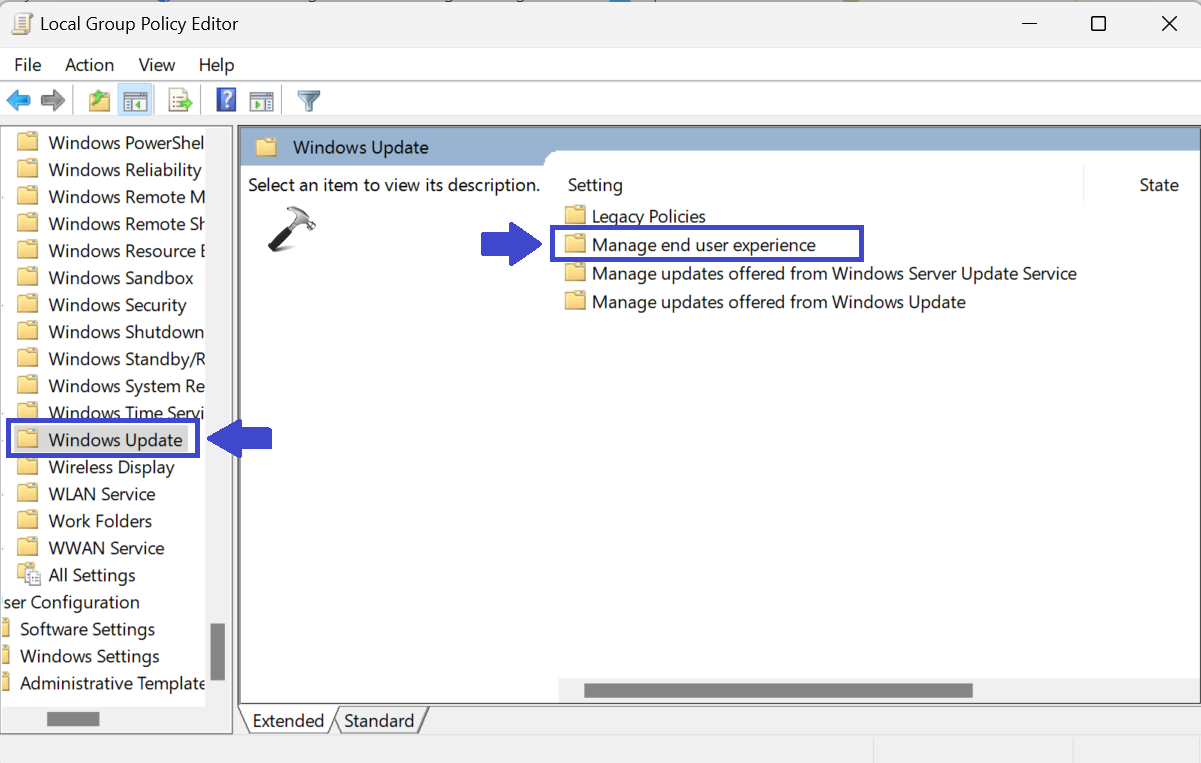
Task: Open Help via the question mark icon
Action: [x=226, y=100]
